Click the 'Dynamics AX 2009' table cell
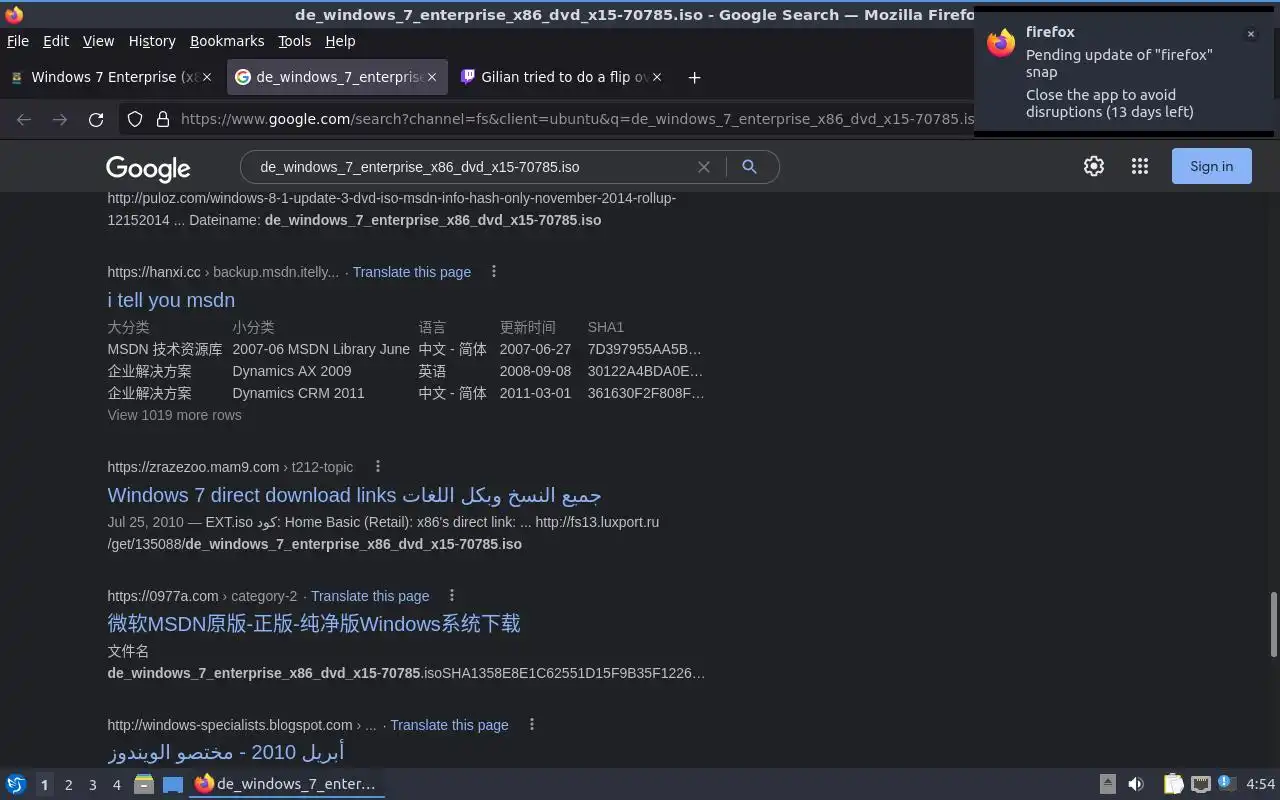Viewport: 1280px width, 800px height. [x=292, y=371]
